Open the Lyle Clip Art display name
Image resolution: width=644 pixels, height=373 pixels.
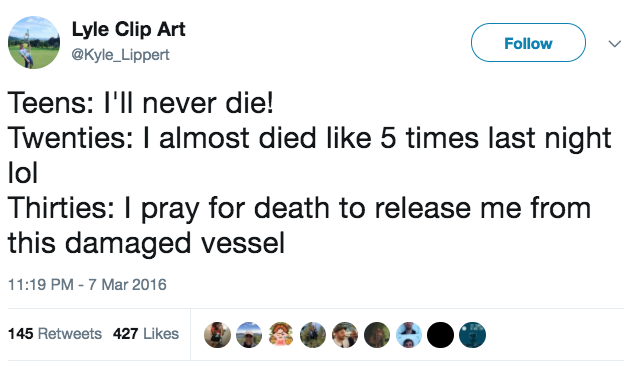coord(129,30)
